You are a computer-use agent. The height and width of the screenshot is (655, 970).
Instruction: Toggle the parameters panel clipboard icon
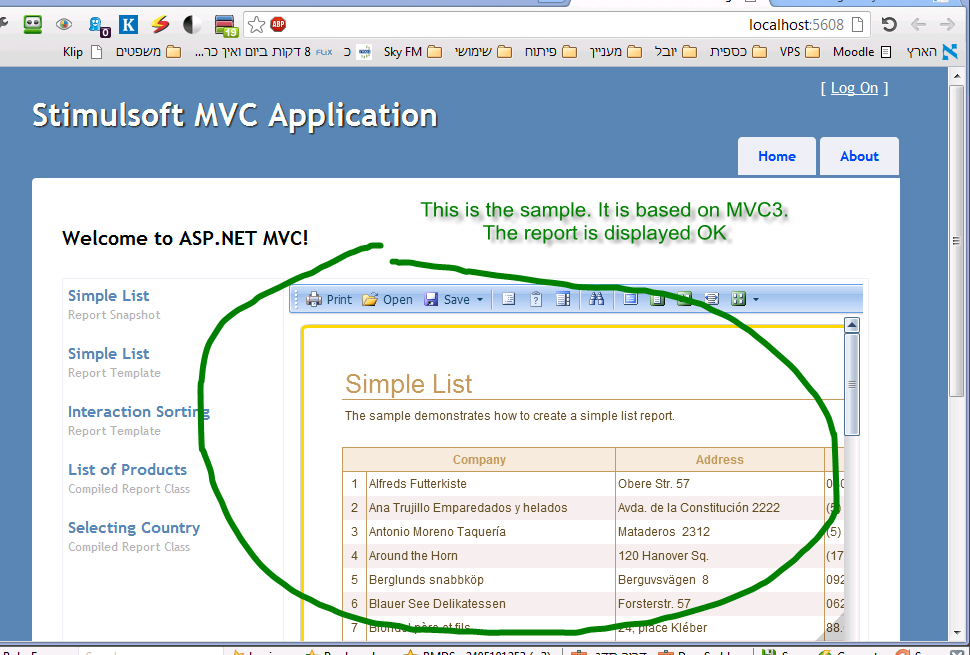(x=536, y=299)
